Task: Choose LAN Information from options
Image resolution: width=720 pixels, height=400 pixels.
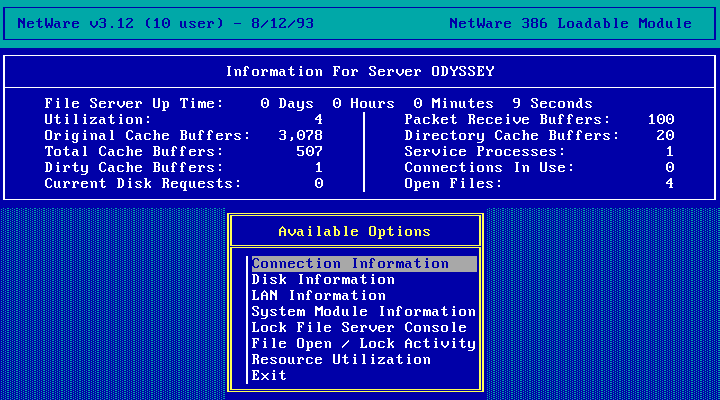Action: pyautogui.click(x=318, y=296)
